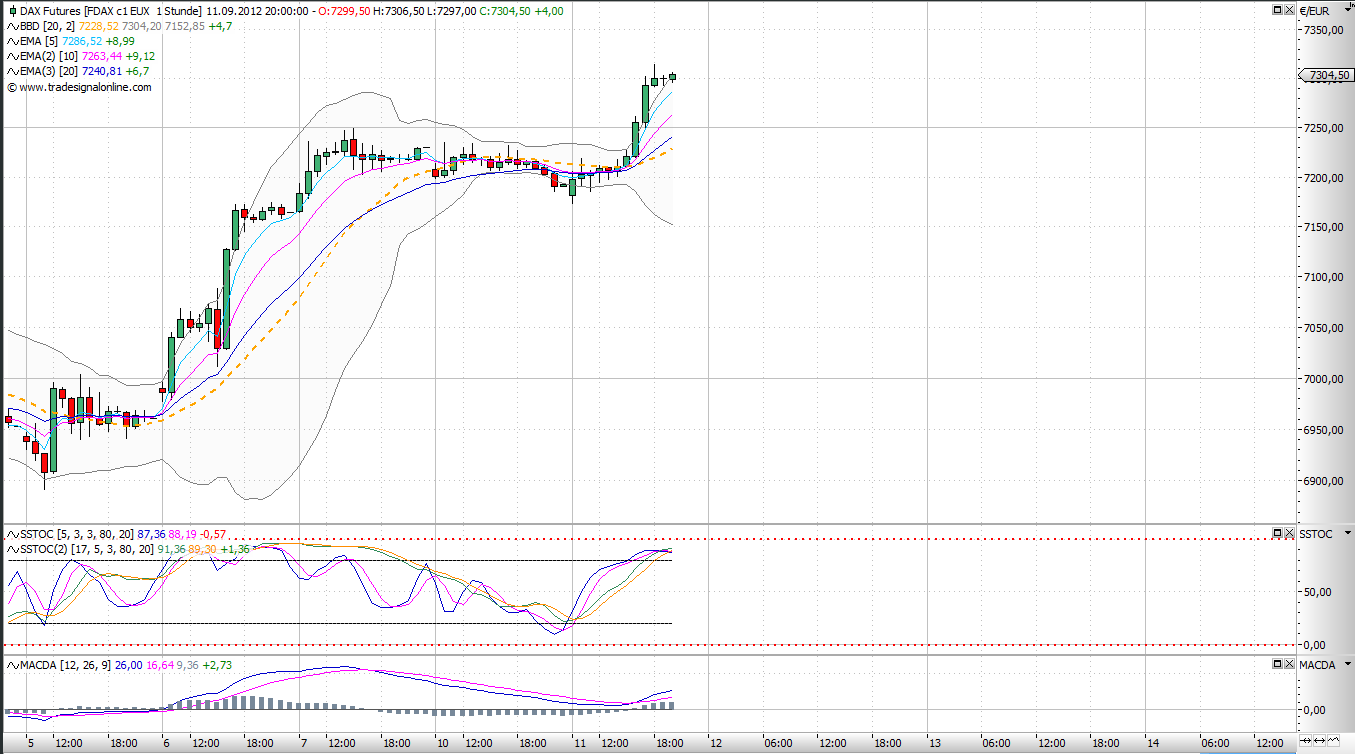Image resolution: width=1355 pixels, height=754 pixels.
Task: Maximize the SSTOC subchart pane
Action: [1277, 533]
